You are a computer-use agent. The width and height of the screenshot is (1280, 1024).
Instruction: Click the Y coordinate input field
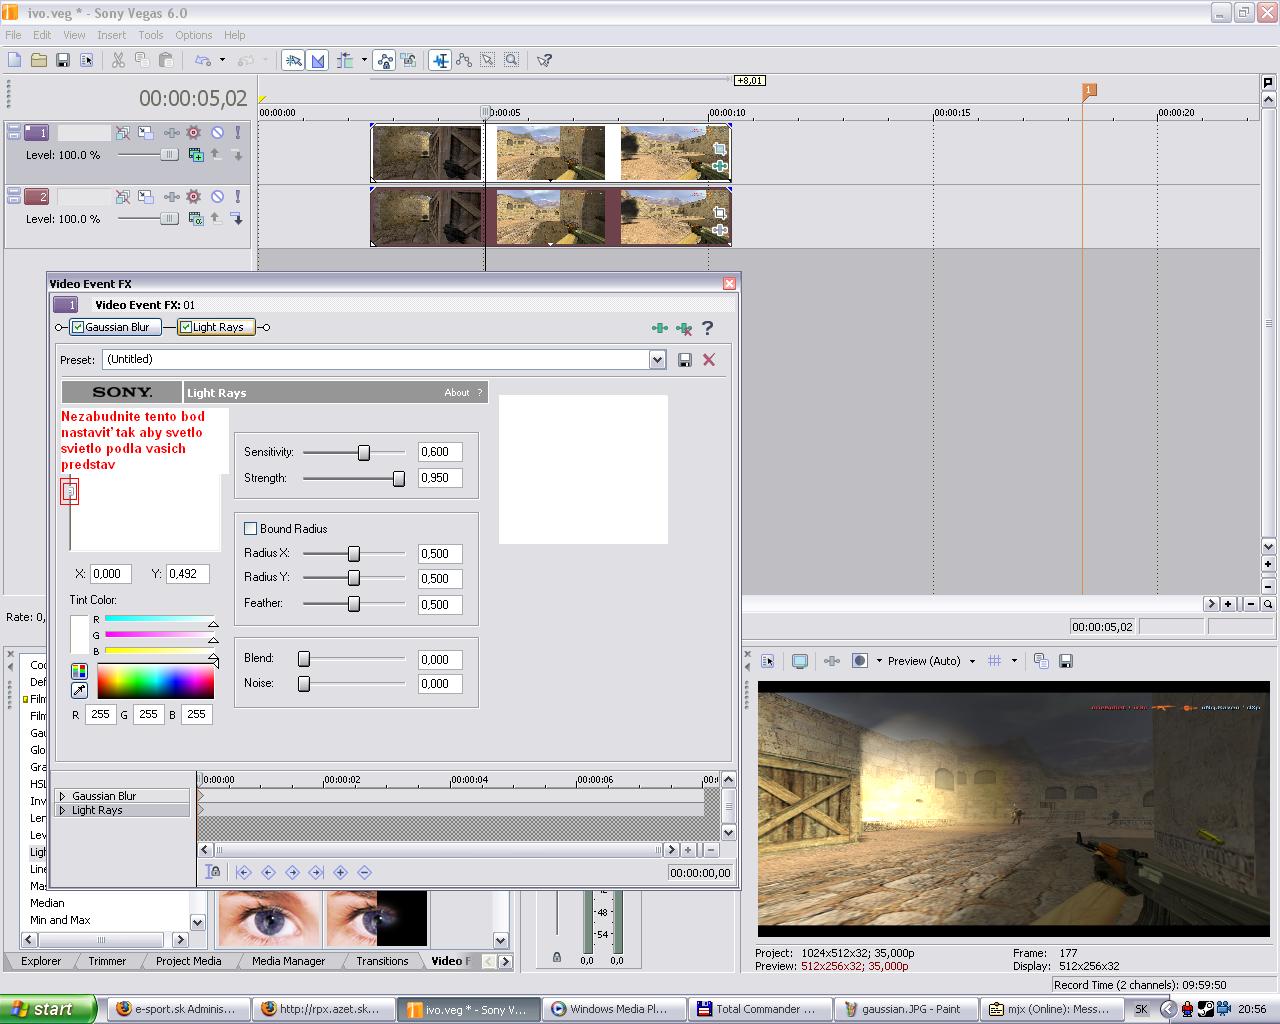pyautogui.click(x=187, y=574)
